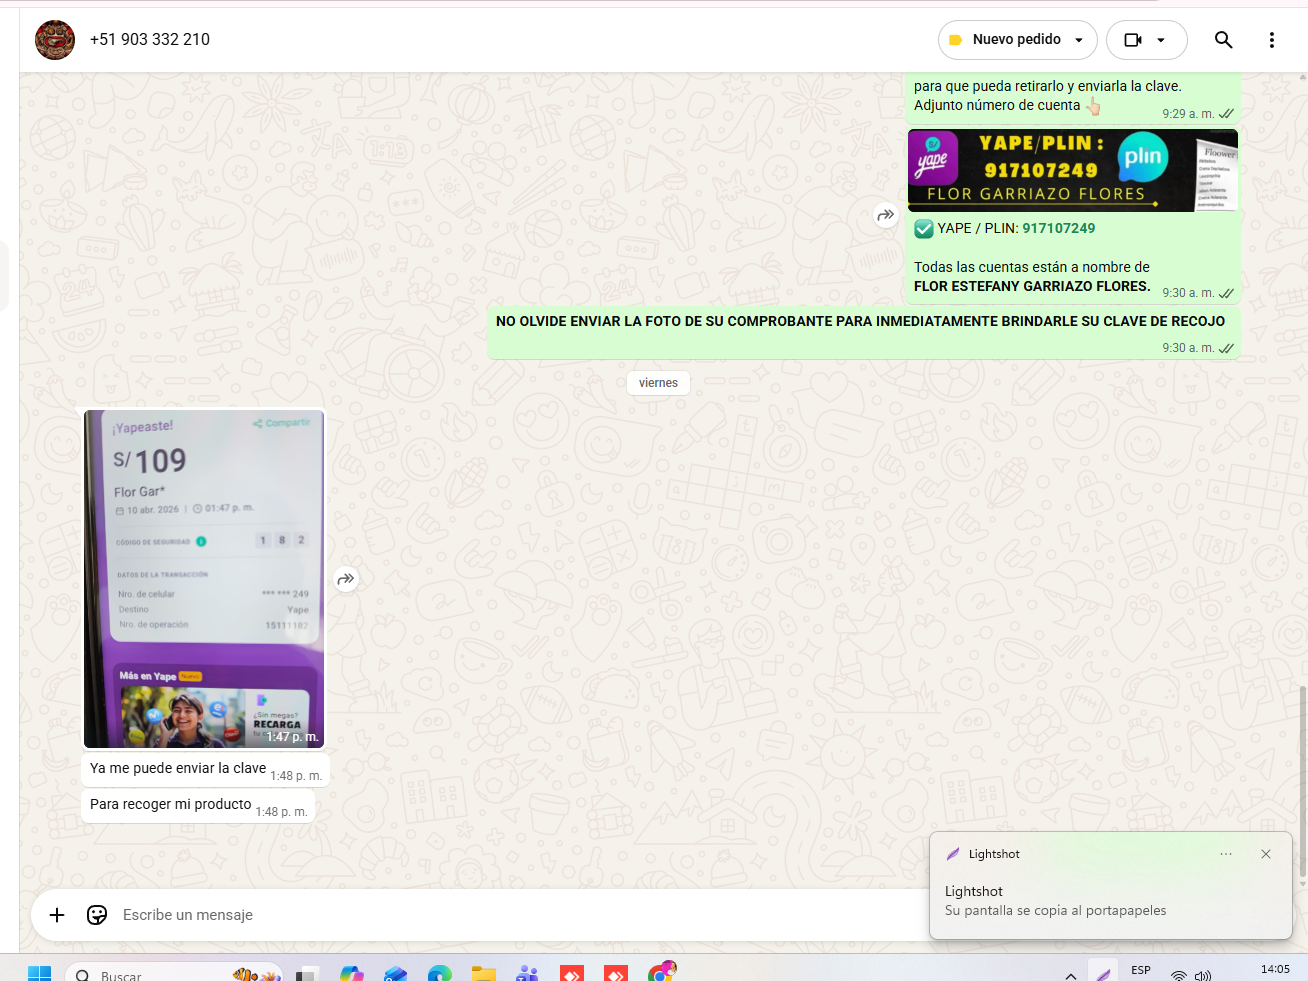The height and width of the screenshot is (981, 1308).
Task: Expand the video call dropdown arrow
Action: point(1161,40)
